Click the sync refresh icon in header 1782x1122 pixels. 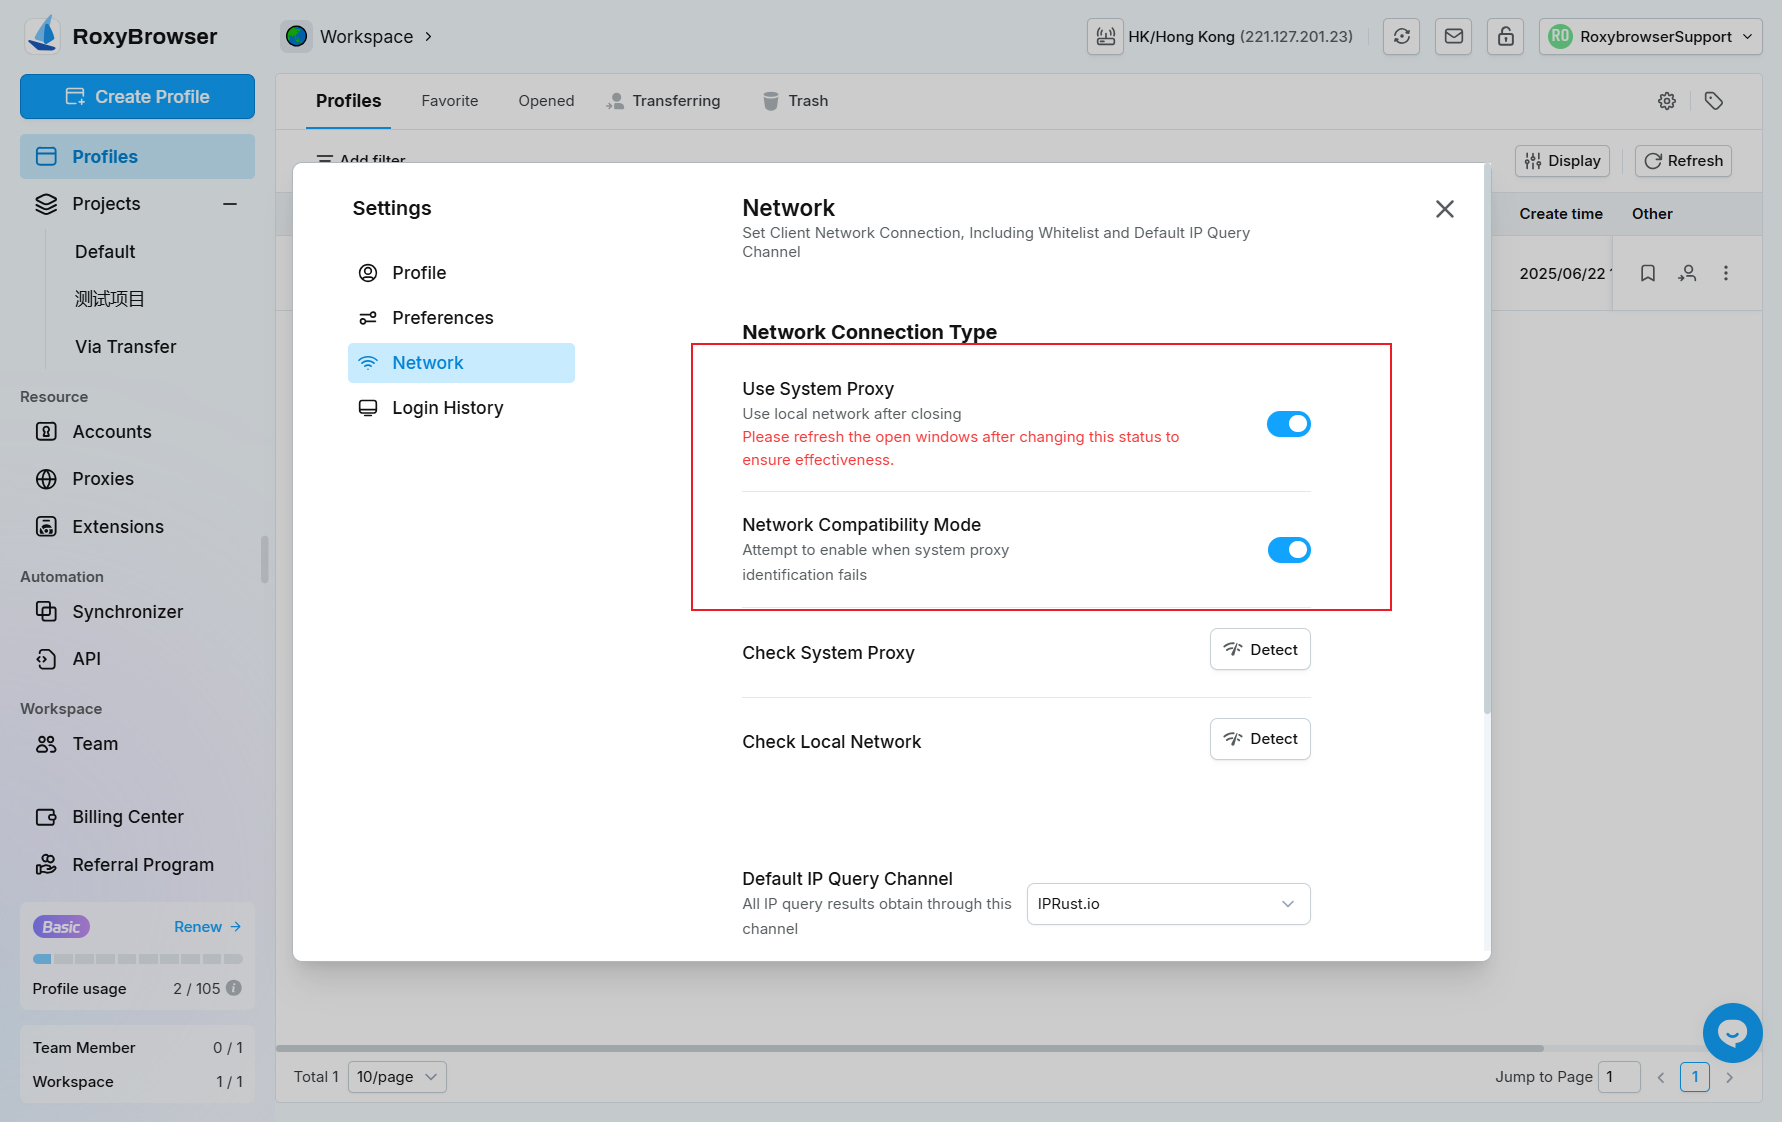coord(1401,37)
